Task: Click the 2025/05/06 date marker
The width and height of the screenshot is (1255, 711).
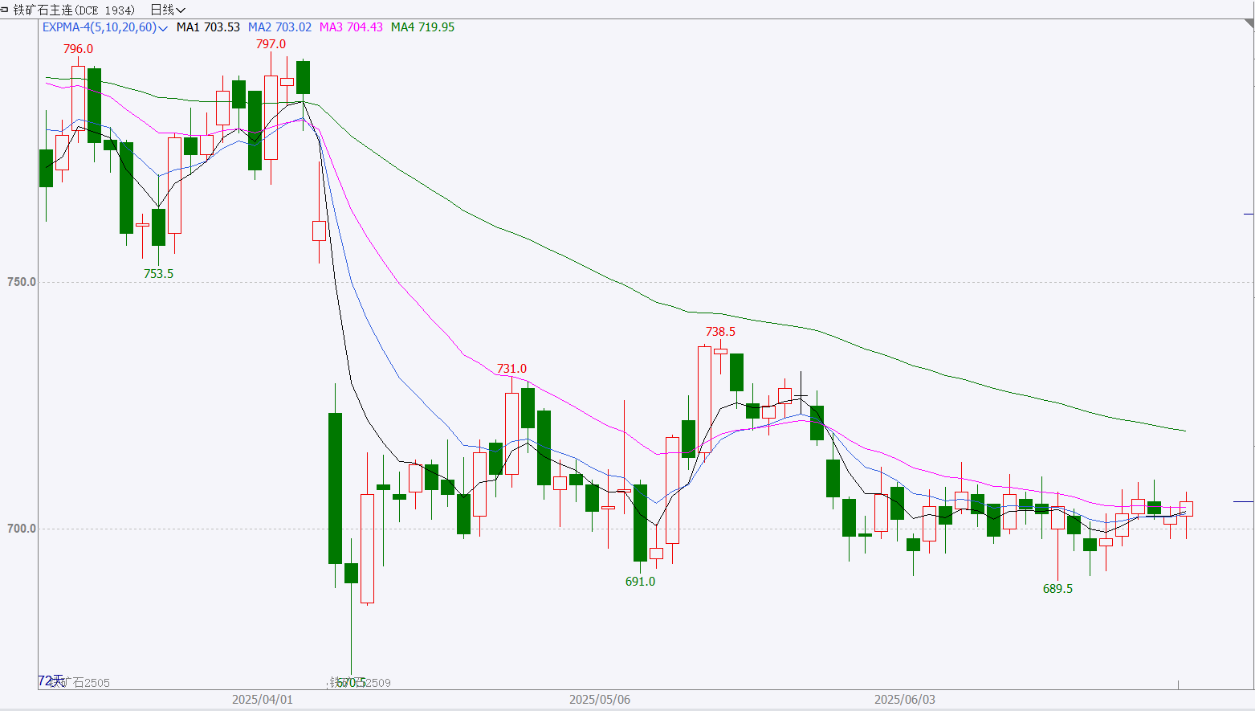Action: [598, 700]
